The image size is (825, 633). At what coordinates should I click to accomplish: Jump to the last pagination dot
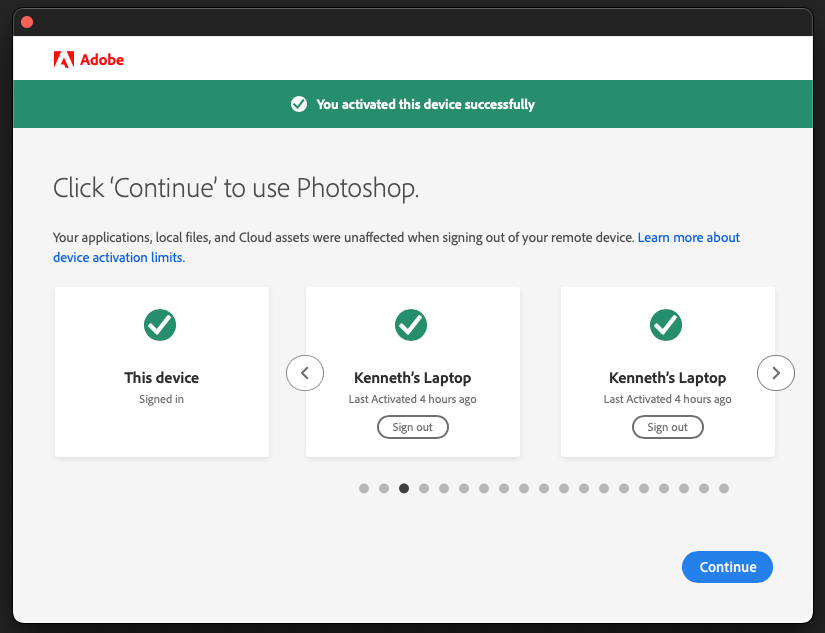(724, 488)
